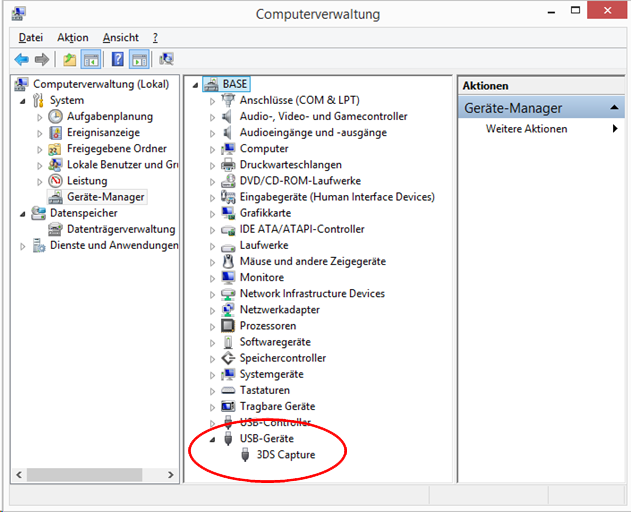Viewport: 631px width, 512px height.
Task: Select Geräte-Manager in the left tree
Action: [105, 197]
